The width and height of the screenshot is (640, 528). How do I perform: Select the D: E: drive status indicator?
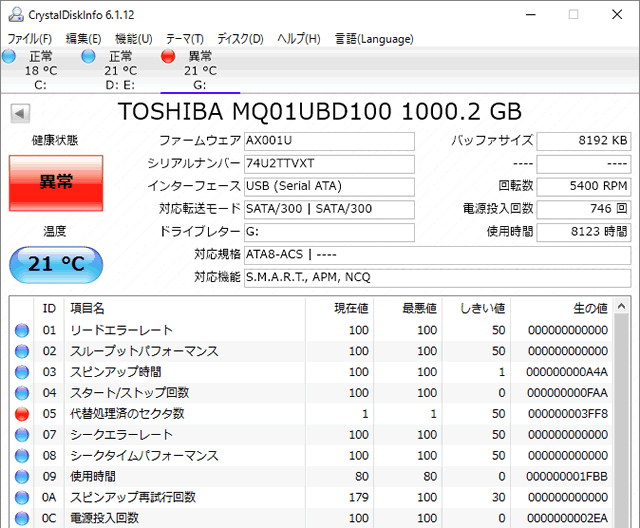tap(88, 56)
